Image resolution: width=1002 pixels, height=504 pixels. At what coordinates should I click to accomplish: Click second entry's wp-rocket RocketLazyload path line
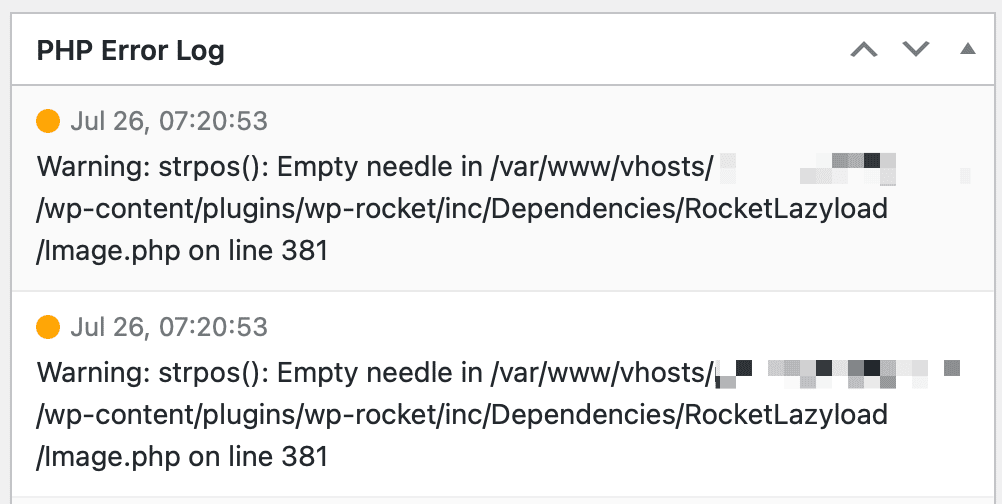462,415
